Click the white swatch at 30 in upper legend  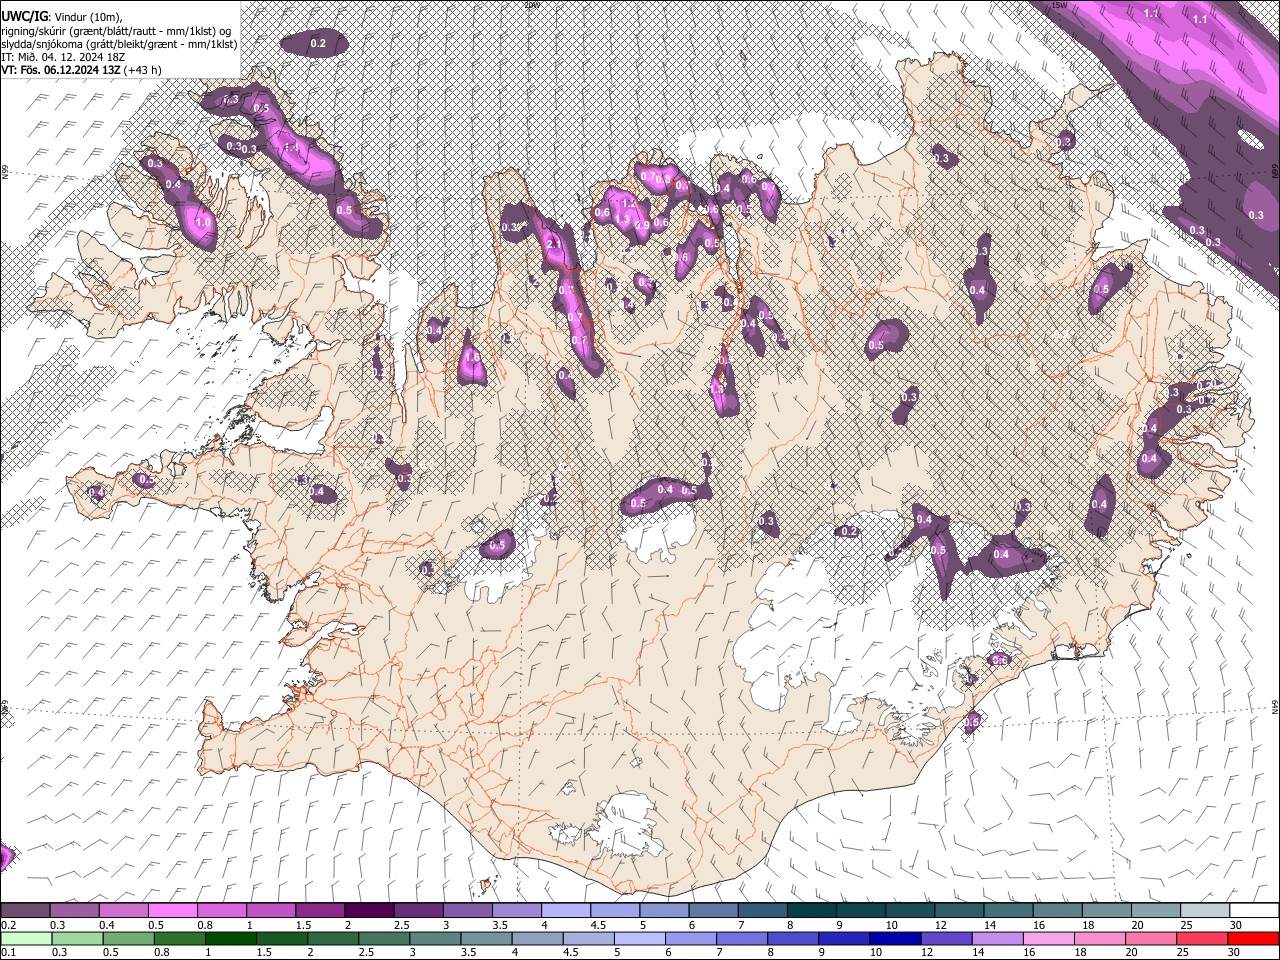[x=1254, y=911]
